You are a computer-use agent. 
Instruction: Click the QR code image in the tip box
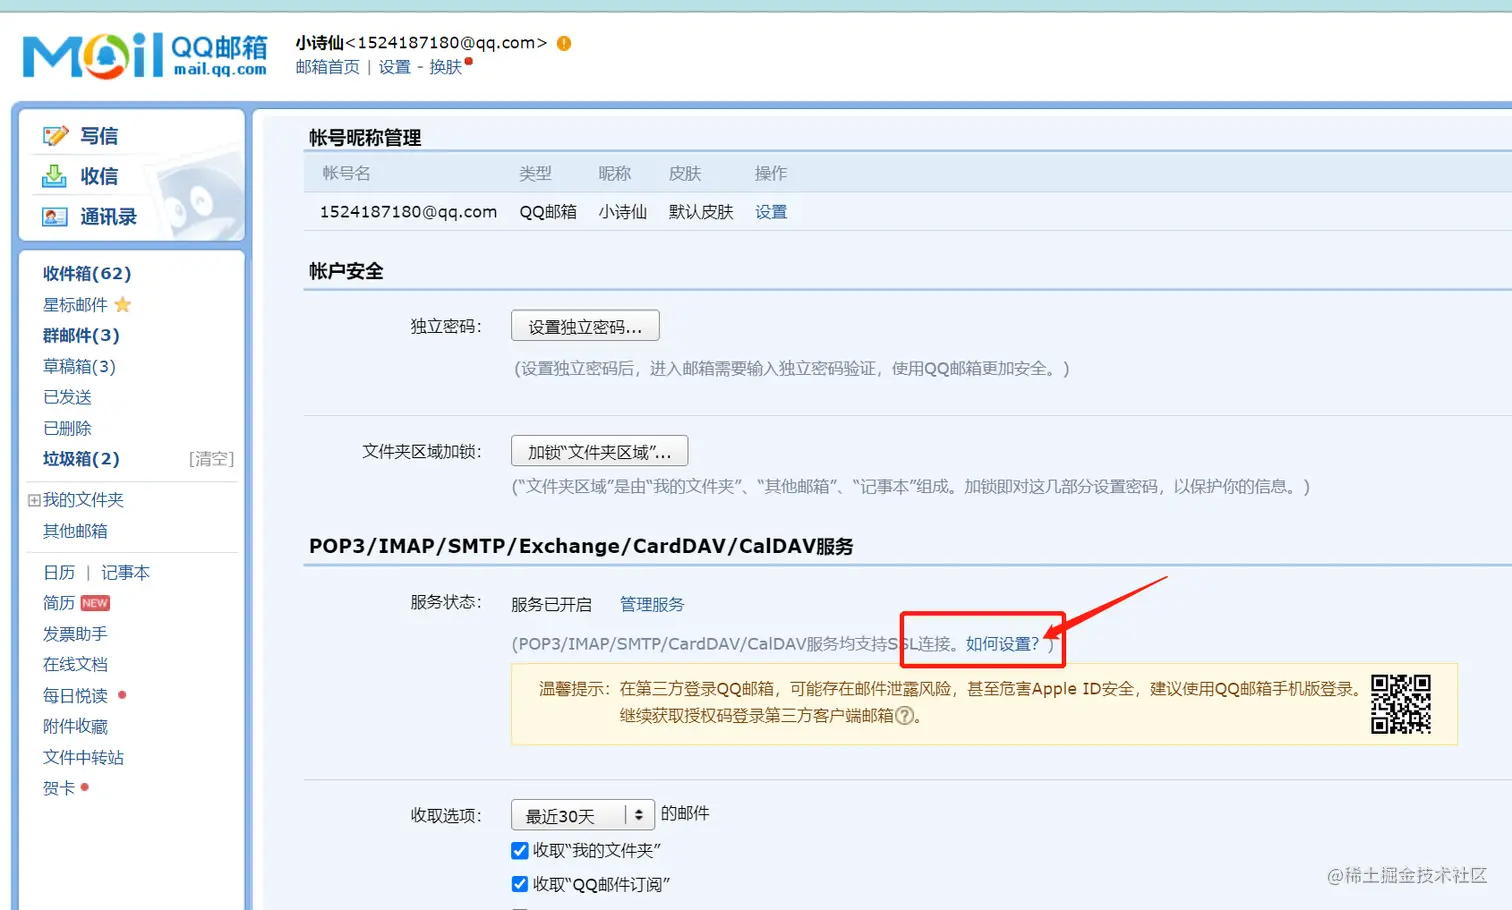click(x=1400, y=704)
